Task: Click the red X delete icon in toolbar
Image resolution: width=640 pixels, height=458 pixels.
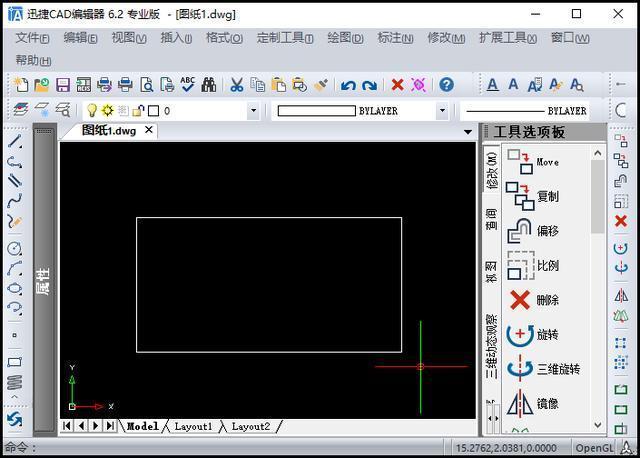Action: (397, 85)
